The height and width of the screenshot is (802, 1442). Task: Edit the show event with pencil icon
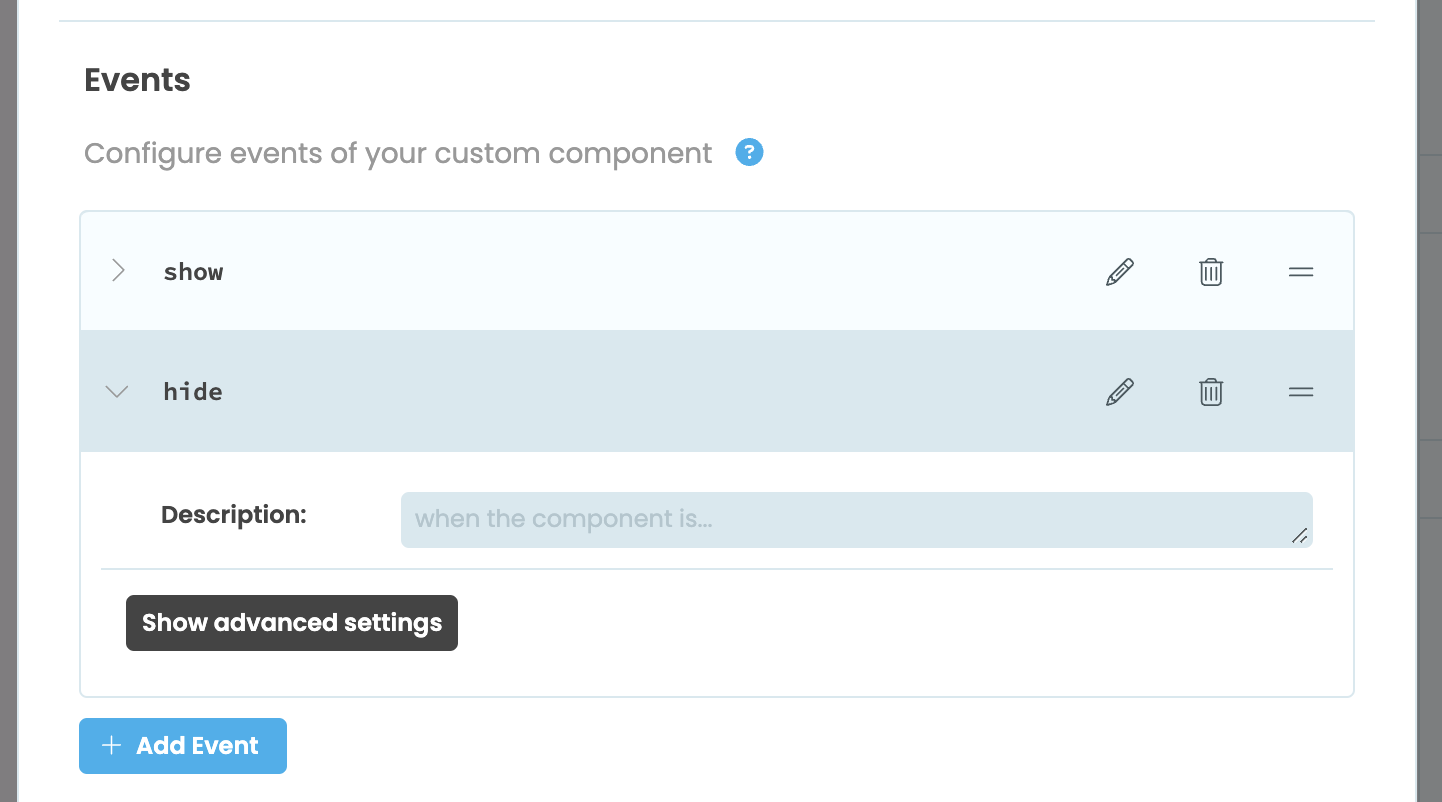point(1120,272)
